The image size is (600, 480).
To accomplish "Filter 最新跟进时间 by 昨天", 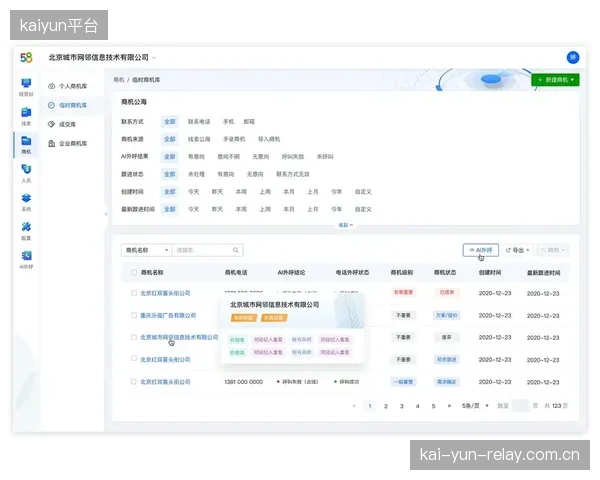I will coord(217,209).
